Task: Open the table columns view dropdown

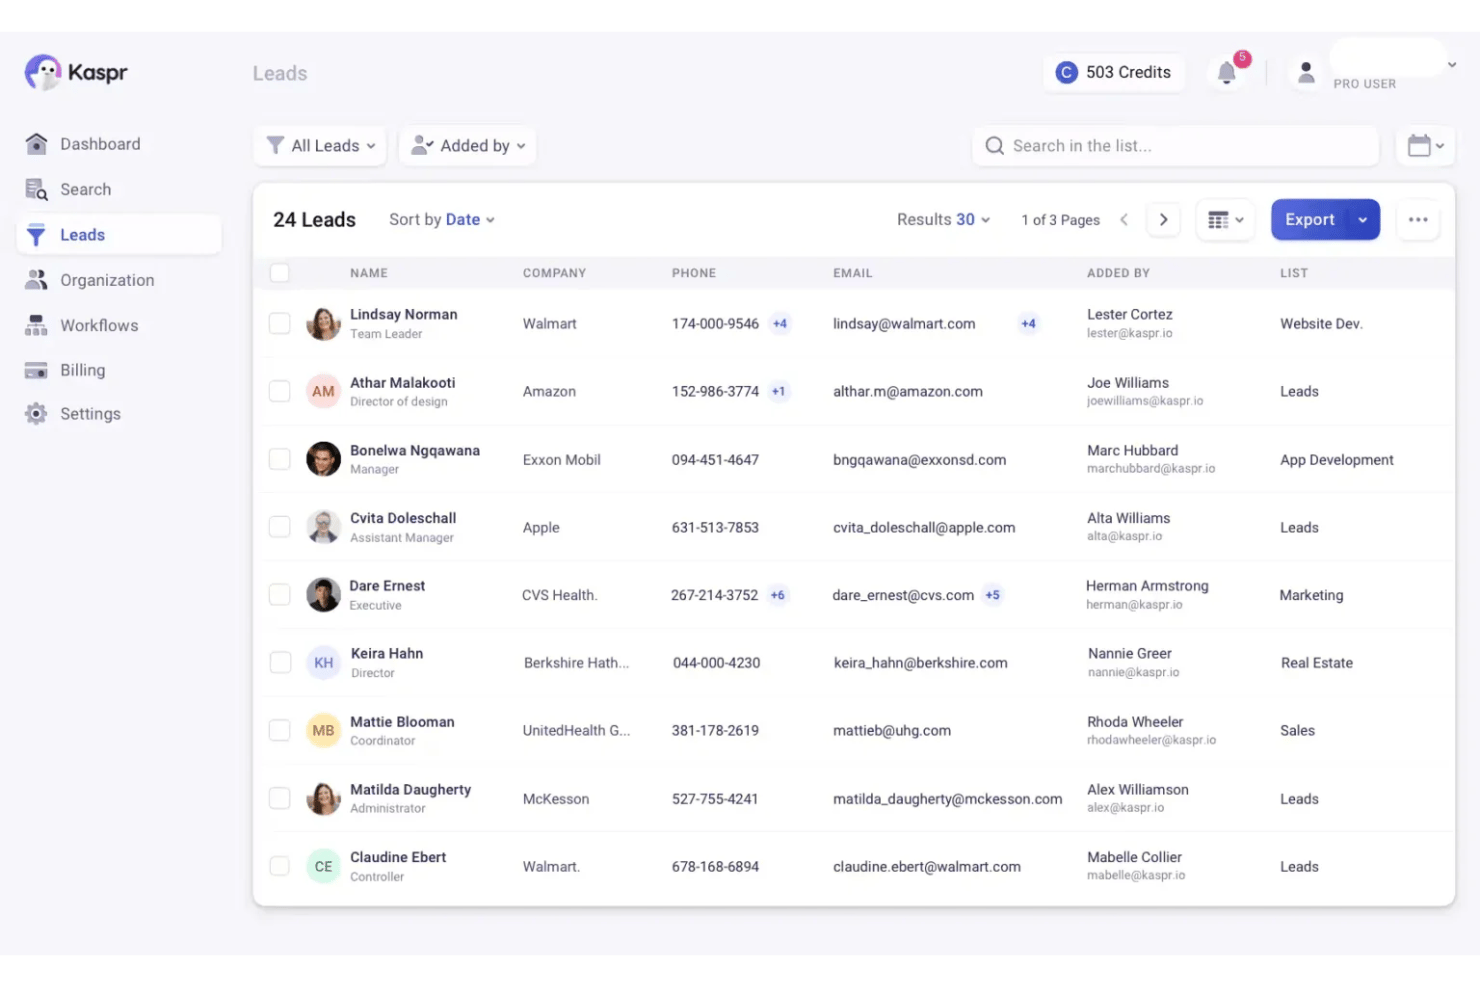Action: point(1225,220)
